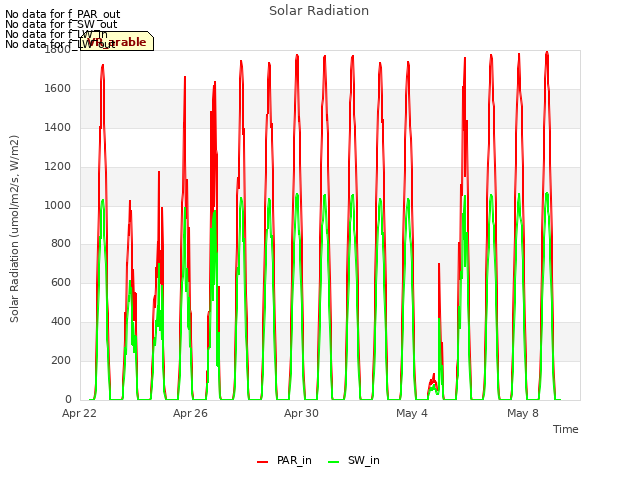Click the 1400 y-axis tick label
The image size is (640, 480).
coord(58,128)
